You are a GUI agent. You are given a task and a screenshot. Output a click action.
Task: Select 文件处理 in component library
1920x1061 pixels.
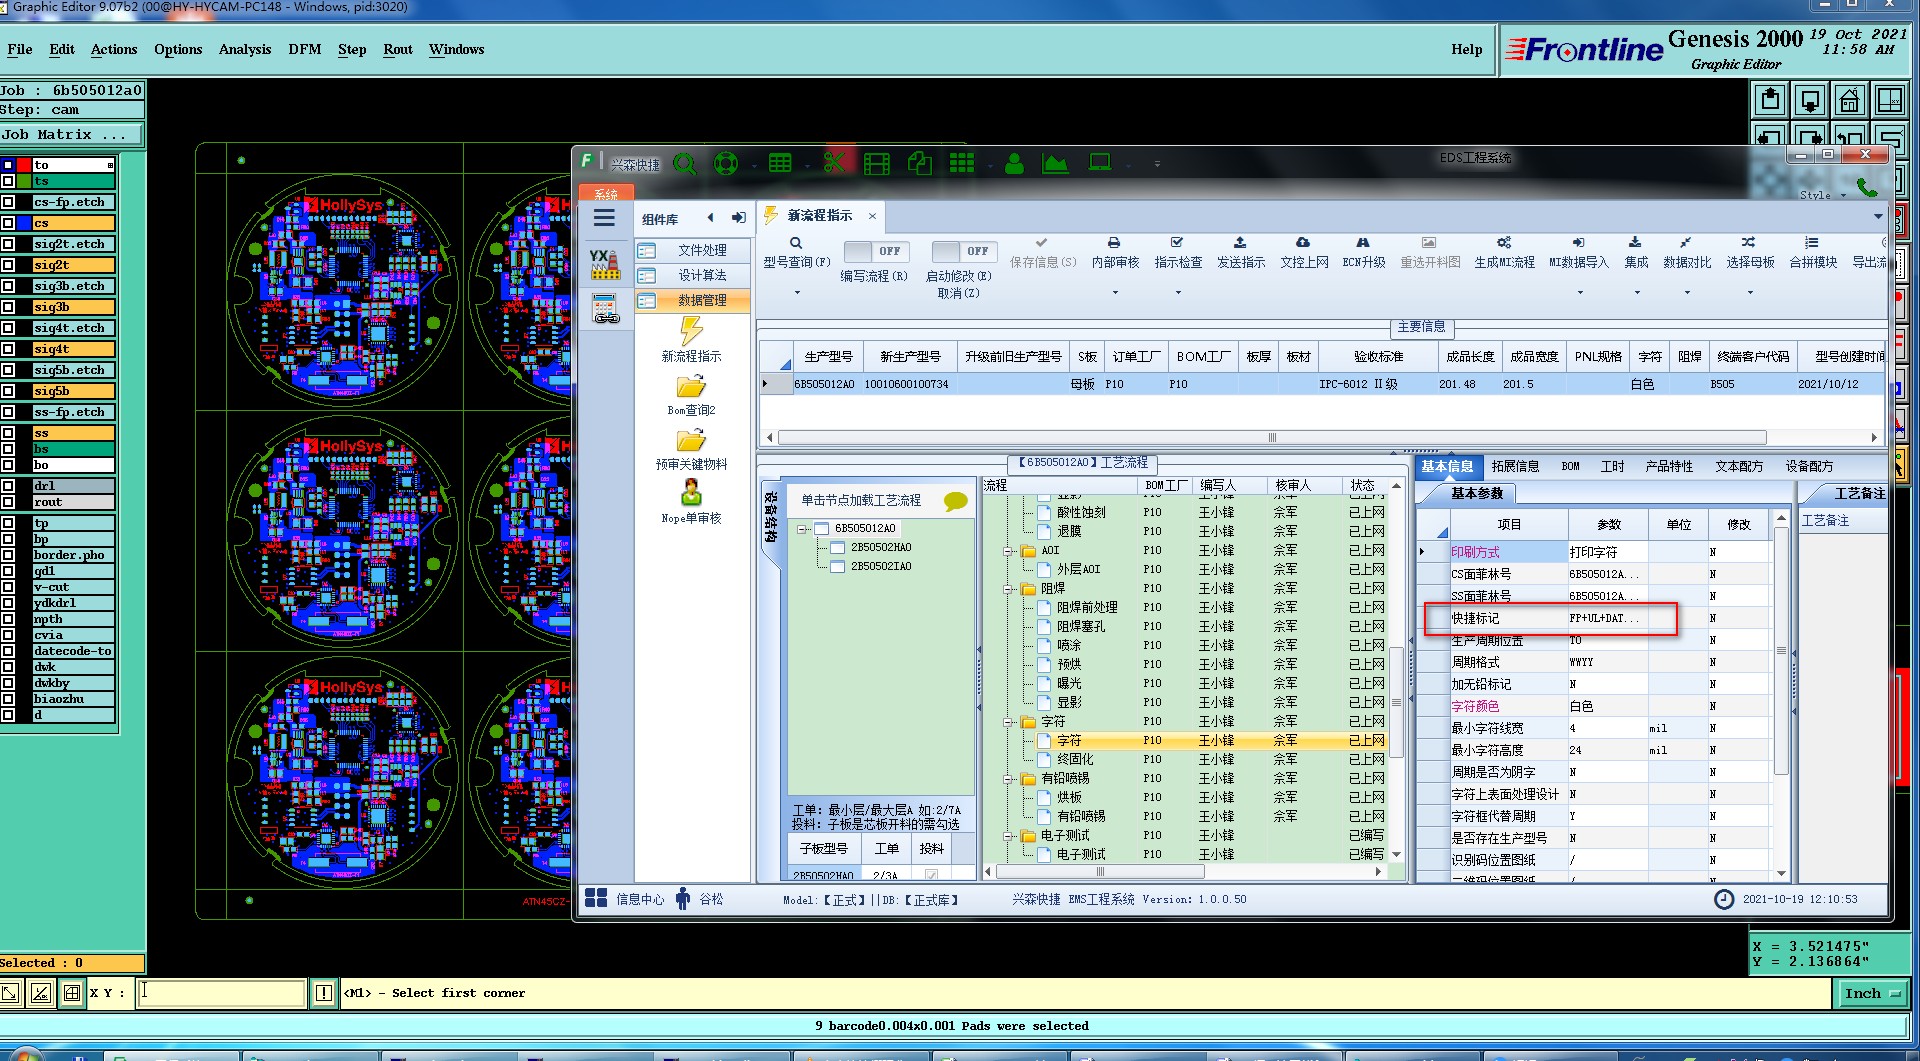pos(692,250)
